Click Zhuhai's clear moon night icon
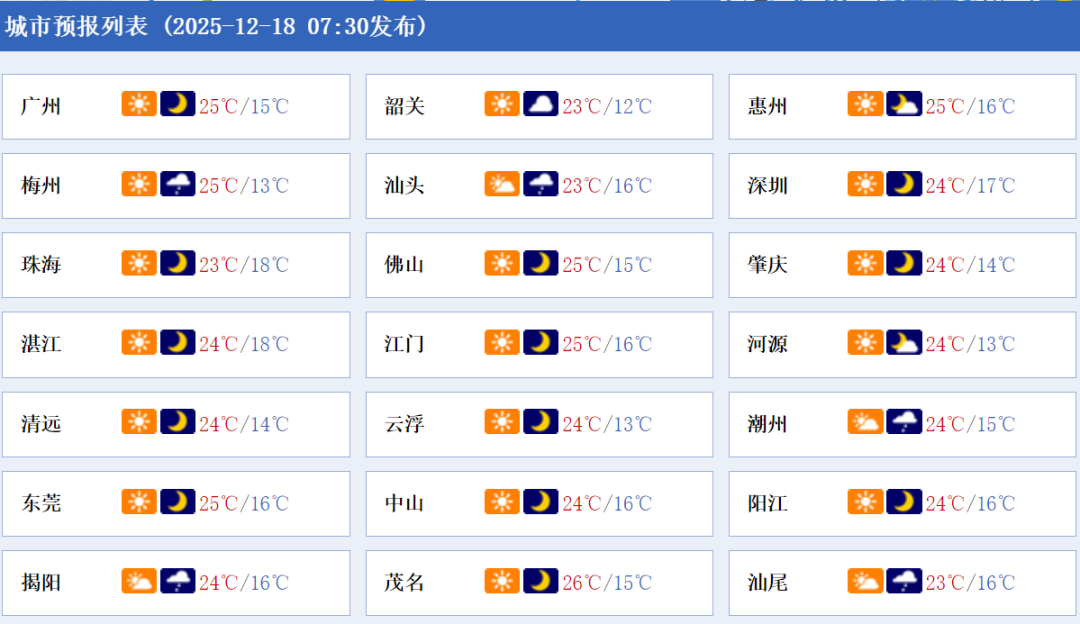The image size is (1080, 624). click(x=177, y=263)
